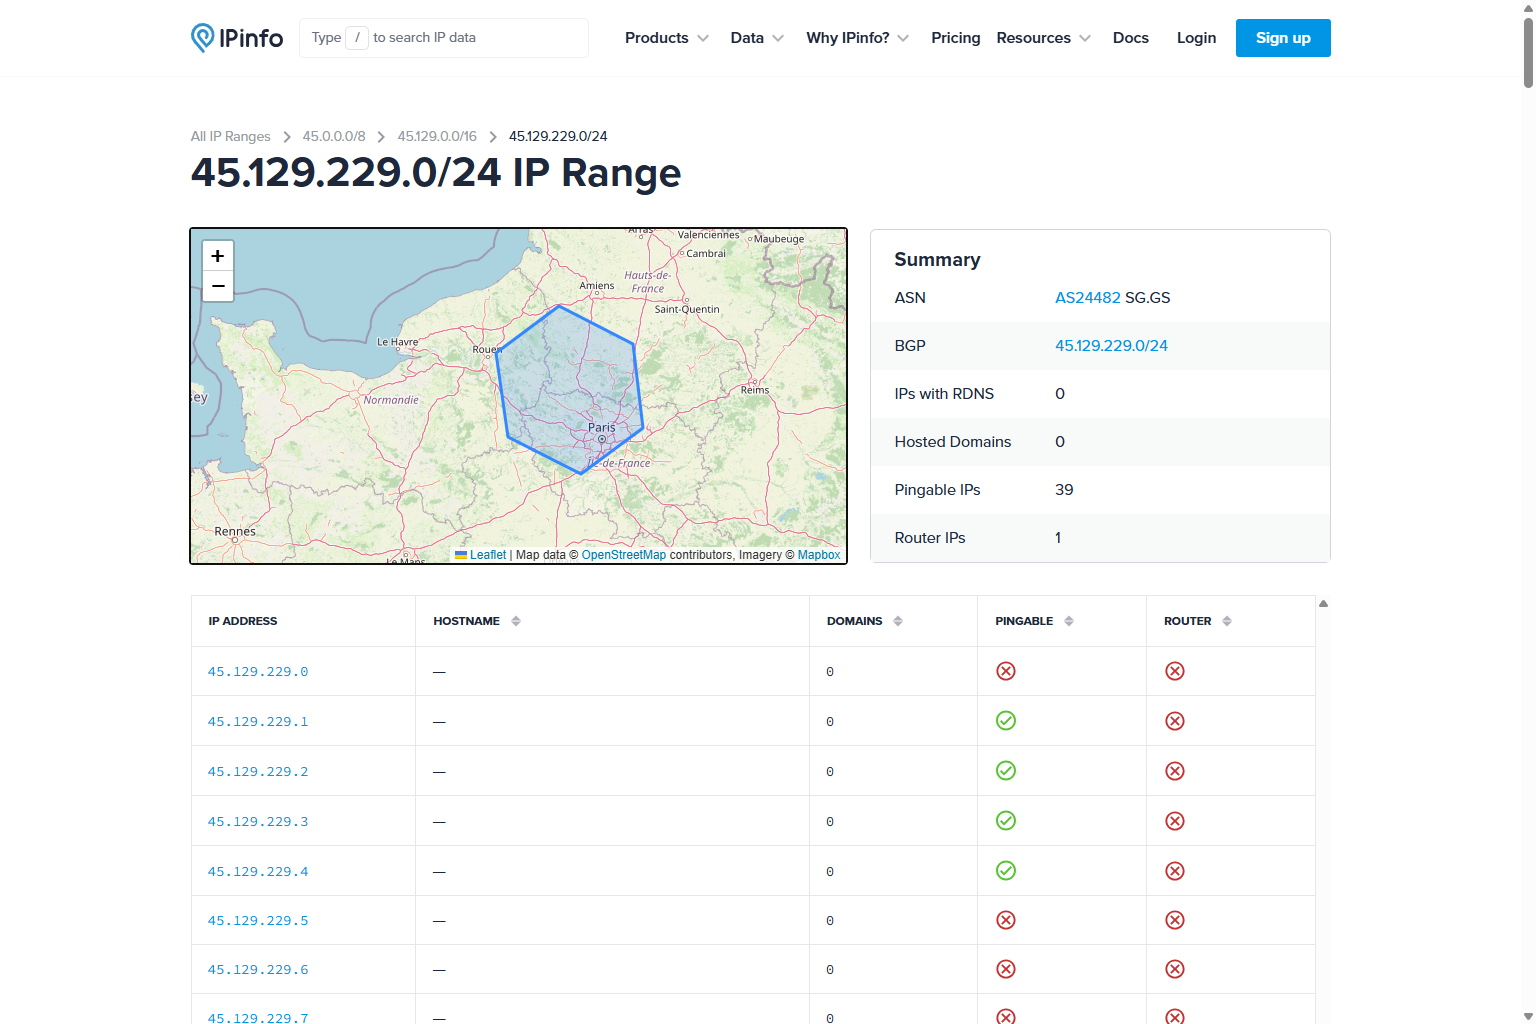Click the IPinfo logo

237,38
